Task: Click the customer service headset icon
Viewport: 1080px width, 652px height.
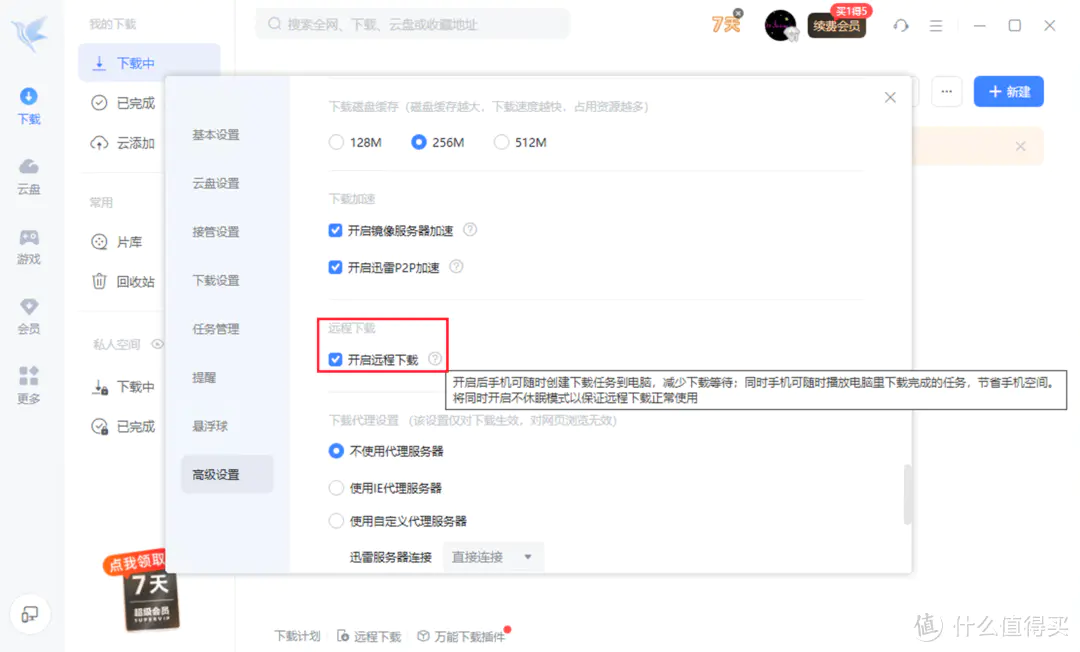Action: coord(901,26)
